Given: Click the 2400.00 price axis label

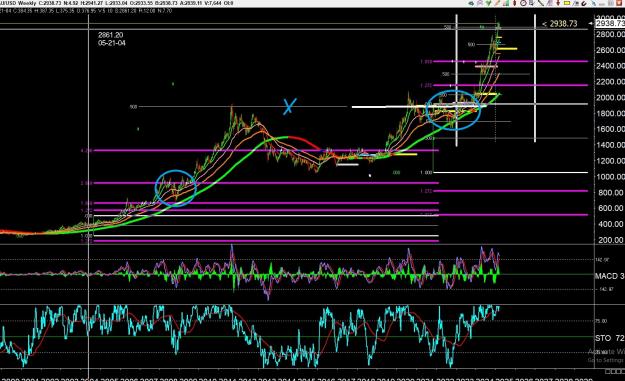Looking at the screenshot, I should pyautogui.click(x=610, y=66).
